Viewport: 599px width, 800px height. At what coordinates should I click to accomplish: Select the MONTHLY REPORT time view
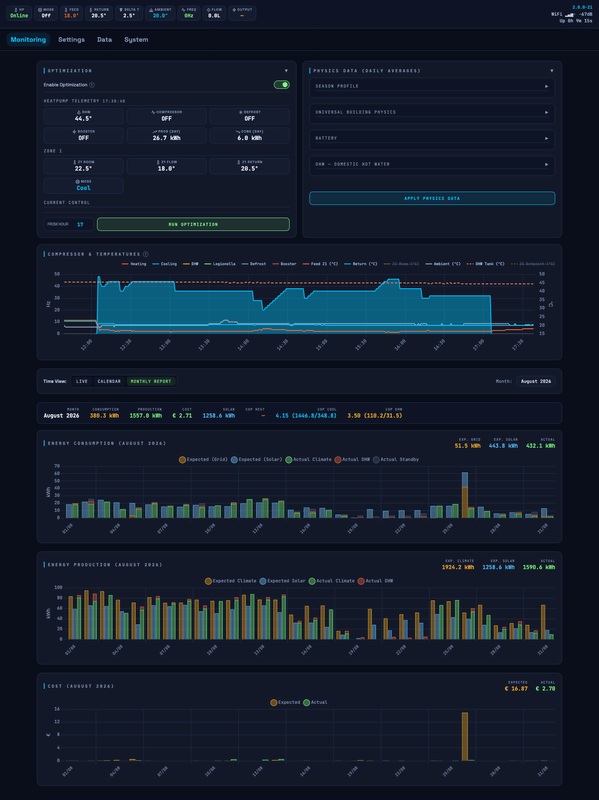(x=151, y=381)
